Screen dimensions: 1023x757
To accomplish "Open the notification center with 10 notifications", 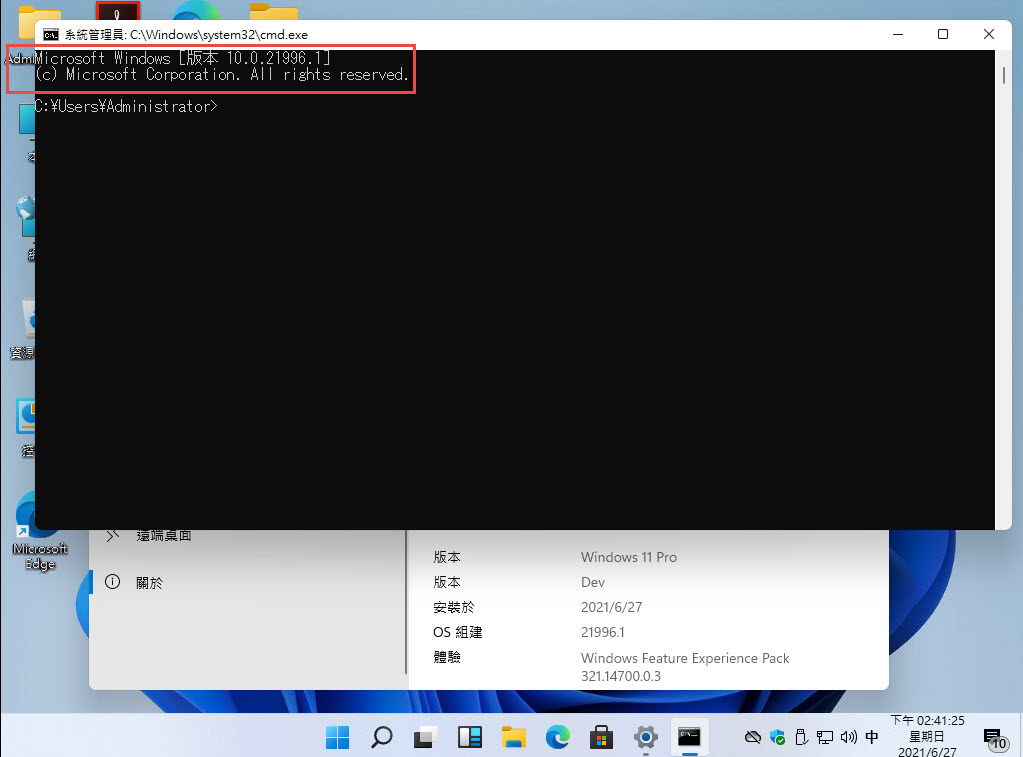I will (x=994, y=739).
